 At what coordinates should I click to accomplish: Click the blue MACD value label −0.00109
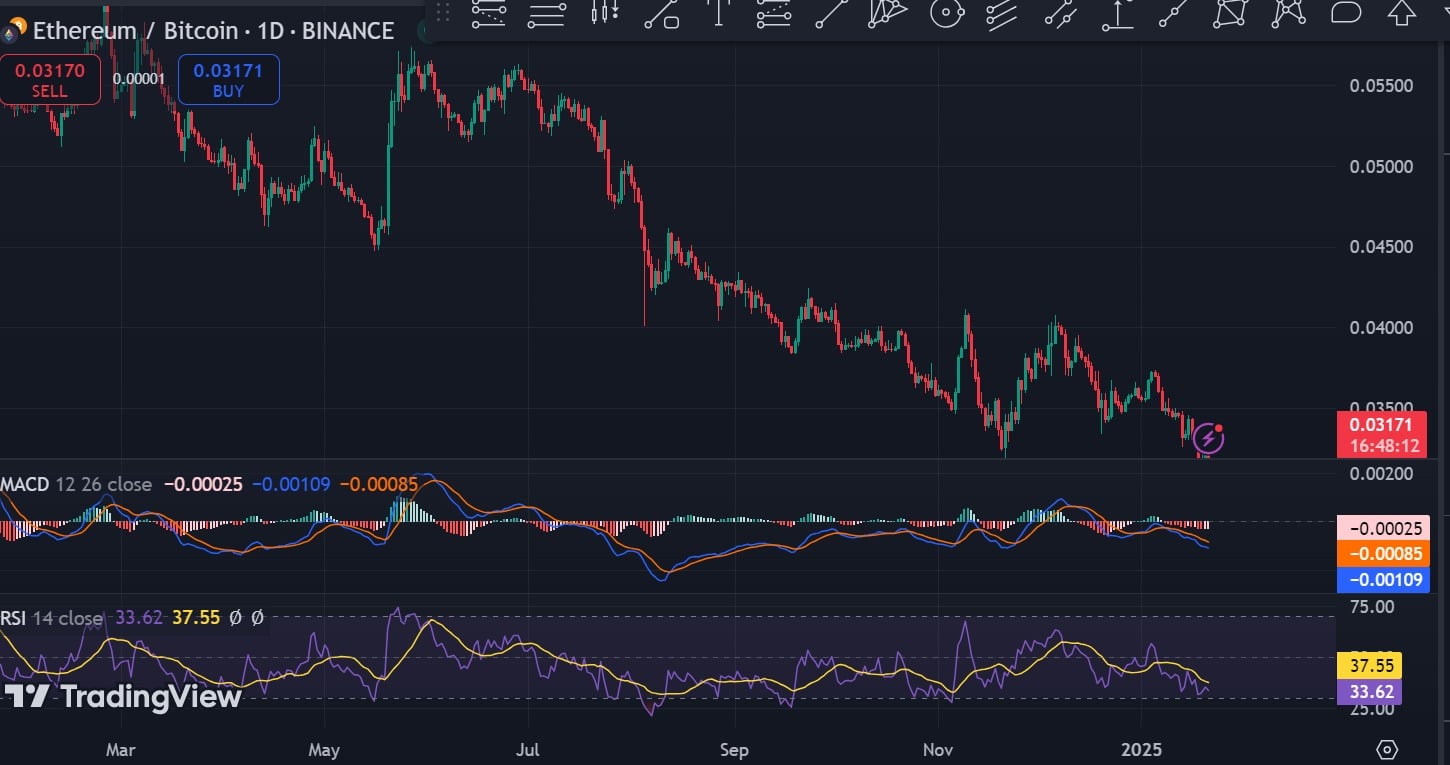[1383, 579]
